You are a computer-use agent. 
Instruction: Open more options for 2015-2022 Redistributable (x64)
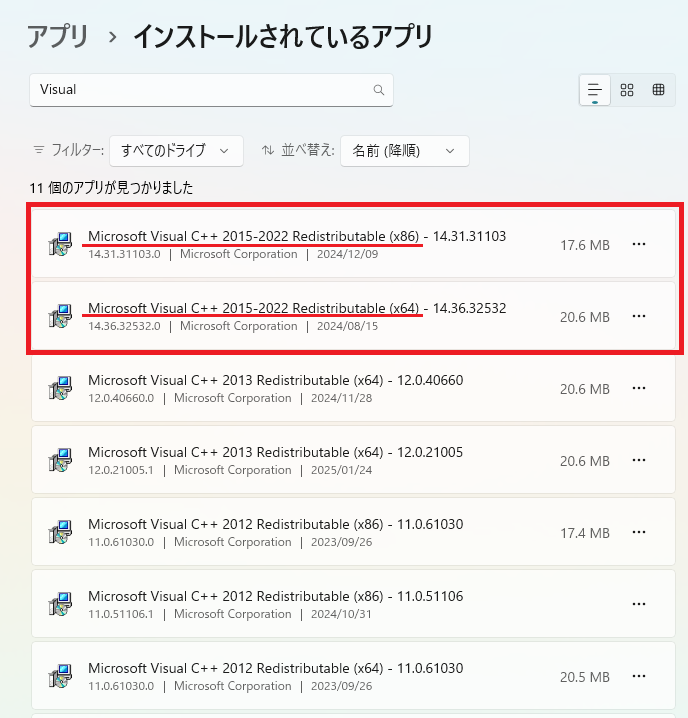click(639, 316)
